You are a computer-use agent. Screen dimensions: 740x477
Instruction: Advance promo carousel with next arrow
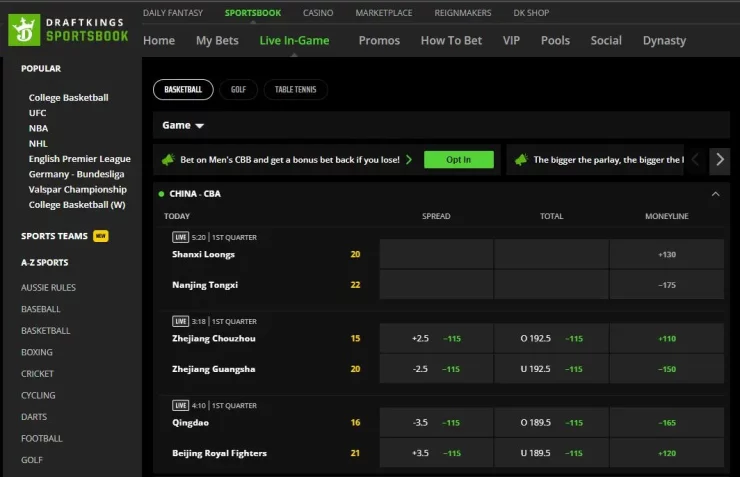pos(720,159)
